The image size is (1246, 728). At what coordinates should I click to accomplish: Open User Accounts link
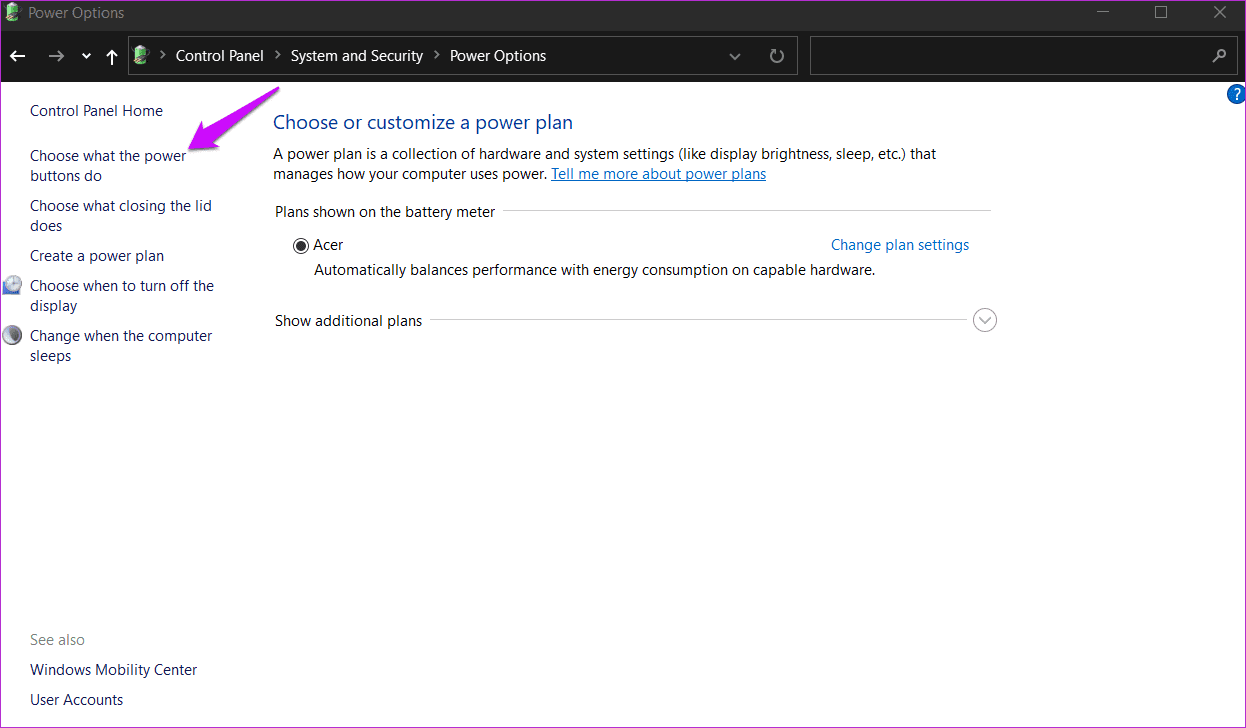pyautogui.click(x=77, y=700)
